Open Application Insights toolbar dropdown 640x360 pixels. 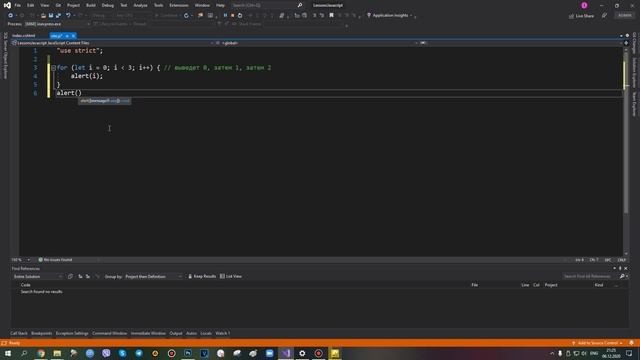390,16
